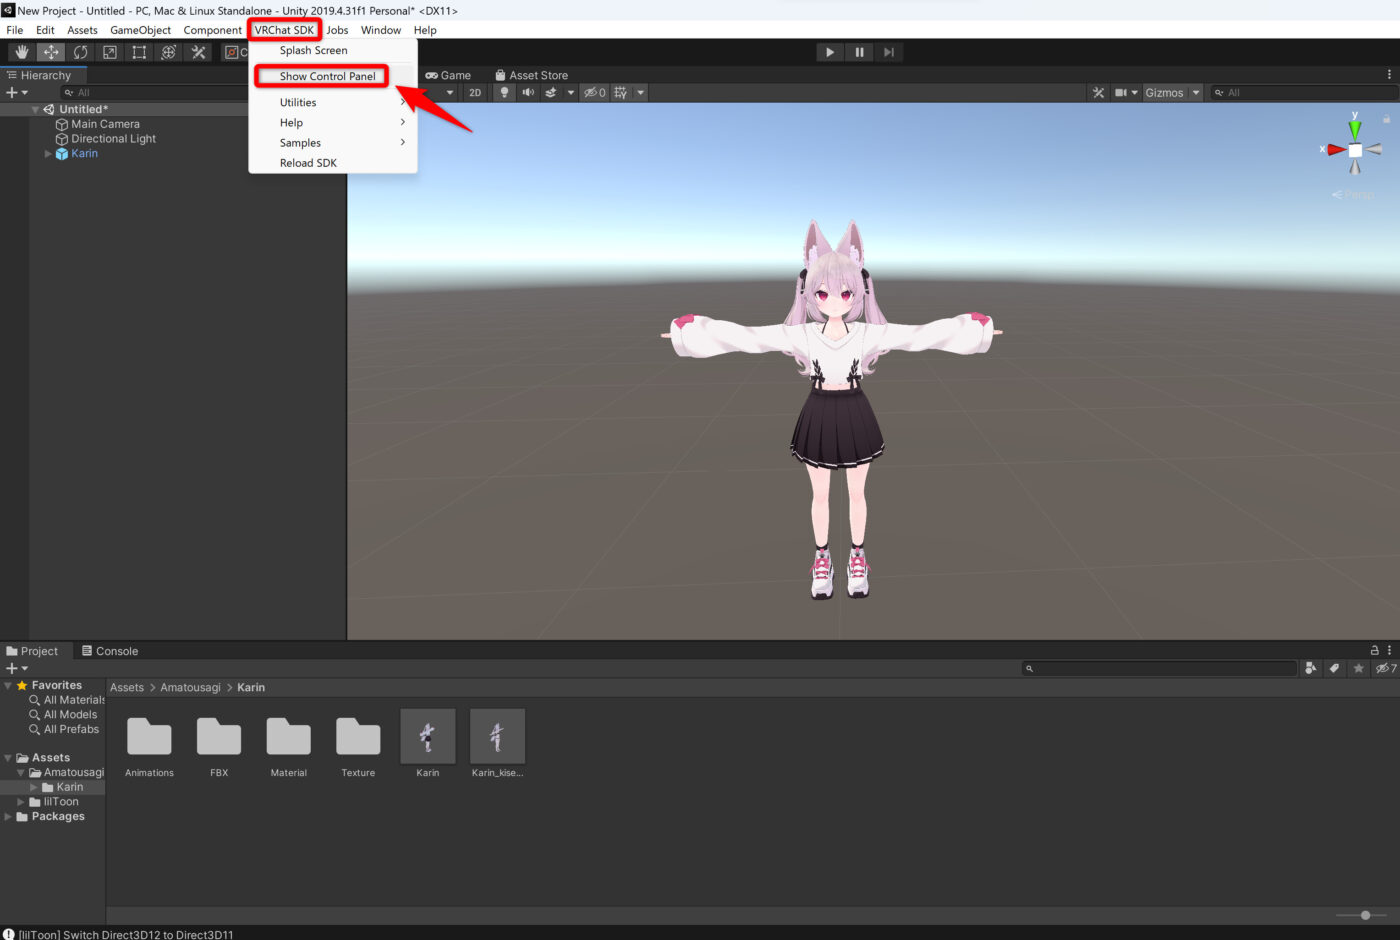The height and width of the screenshot is (940, 1400).
Task: Toggle Persp projection label
Action: (1353, 195)
